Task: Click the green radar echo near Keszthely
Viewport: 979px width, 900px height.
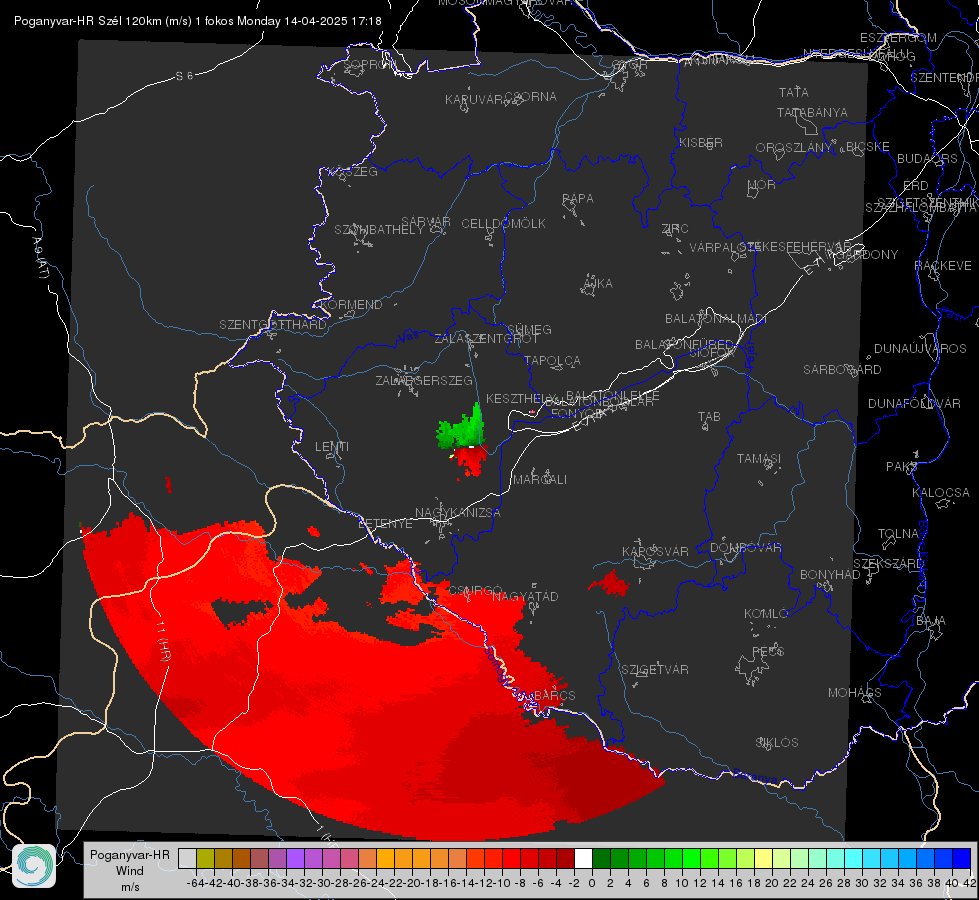Action: pos(462,430)
